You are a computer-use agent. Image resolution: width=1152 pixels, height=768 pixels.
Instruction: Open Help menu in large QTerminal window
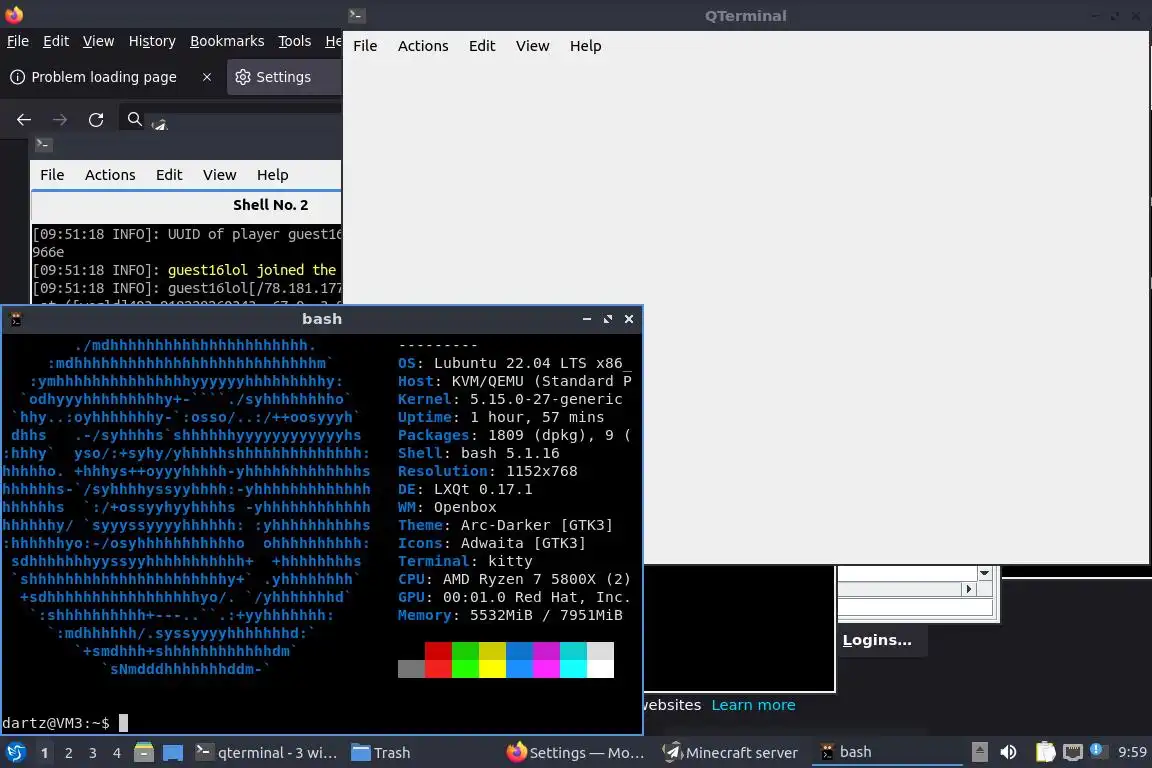pos(586,46)
